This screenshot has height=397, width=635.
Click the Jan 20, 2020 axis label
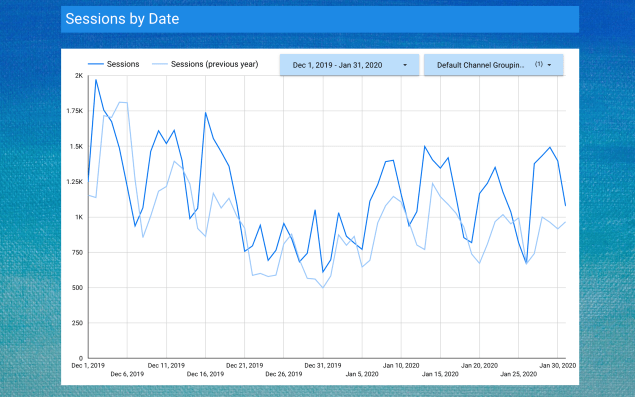click(479, 365)
